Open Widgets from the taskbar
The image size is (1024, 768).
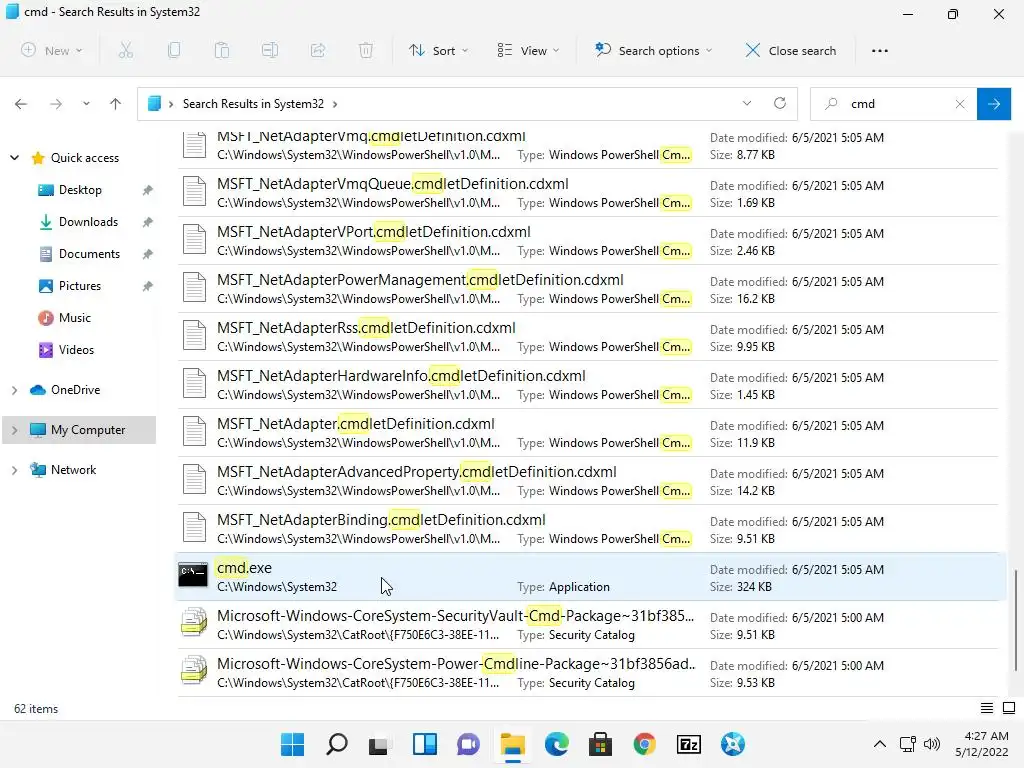(424, 744)
